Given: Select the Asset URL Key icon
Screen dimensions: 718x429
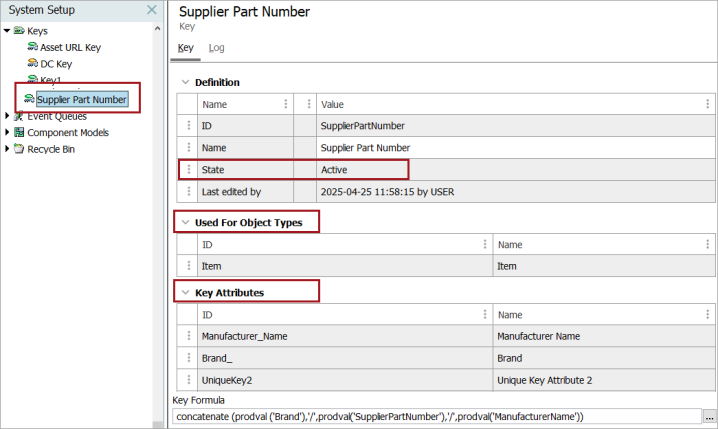Looking at the screenshot, I should (33, 47).
